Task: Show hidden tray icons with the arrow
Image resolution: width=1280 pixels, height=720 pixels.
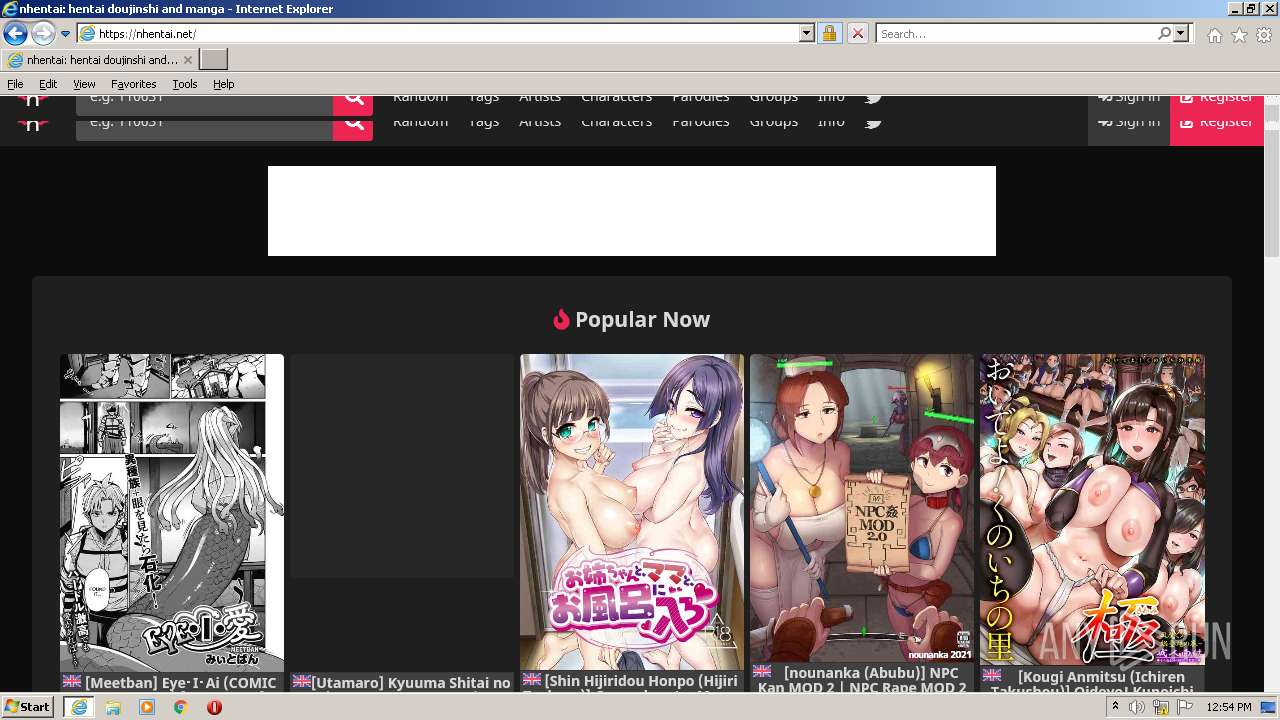Action: [x=1115, y=707]
